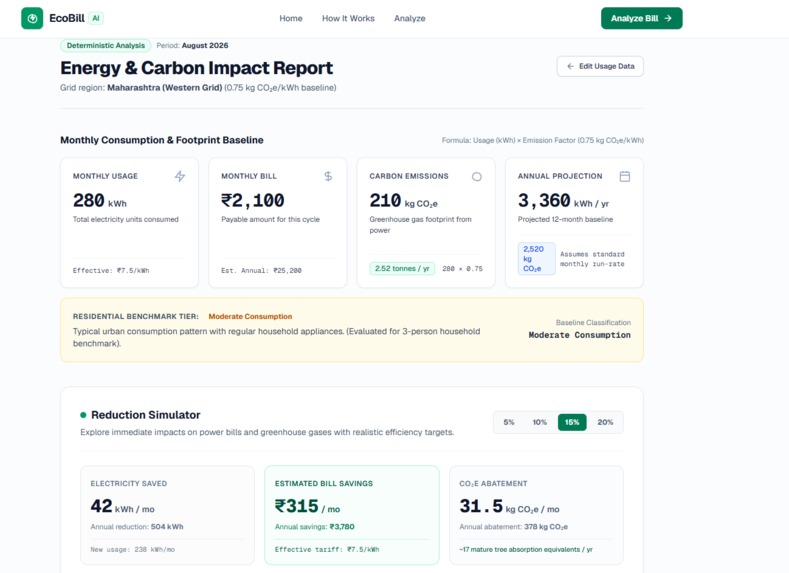Click the Period: August 2026 text

point(192,45)
